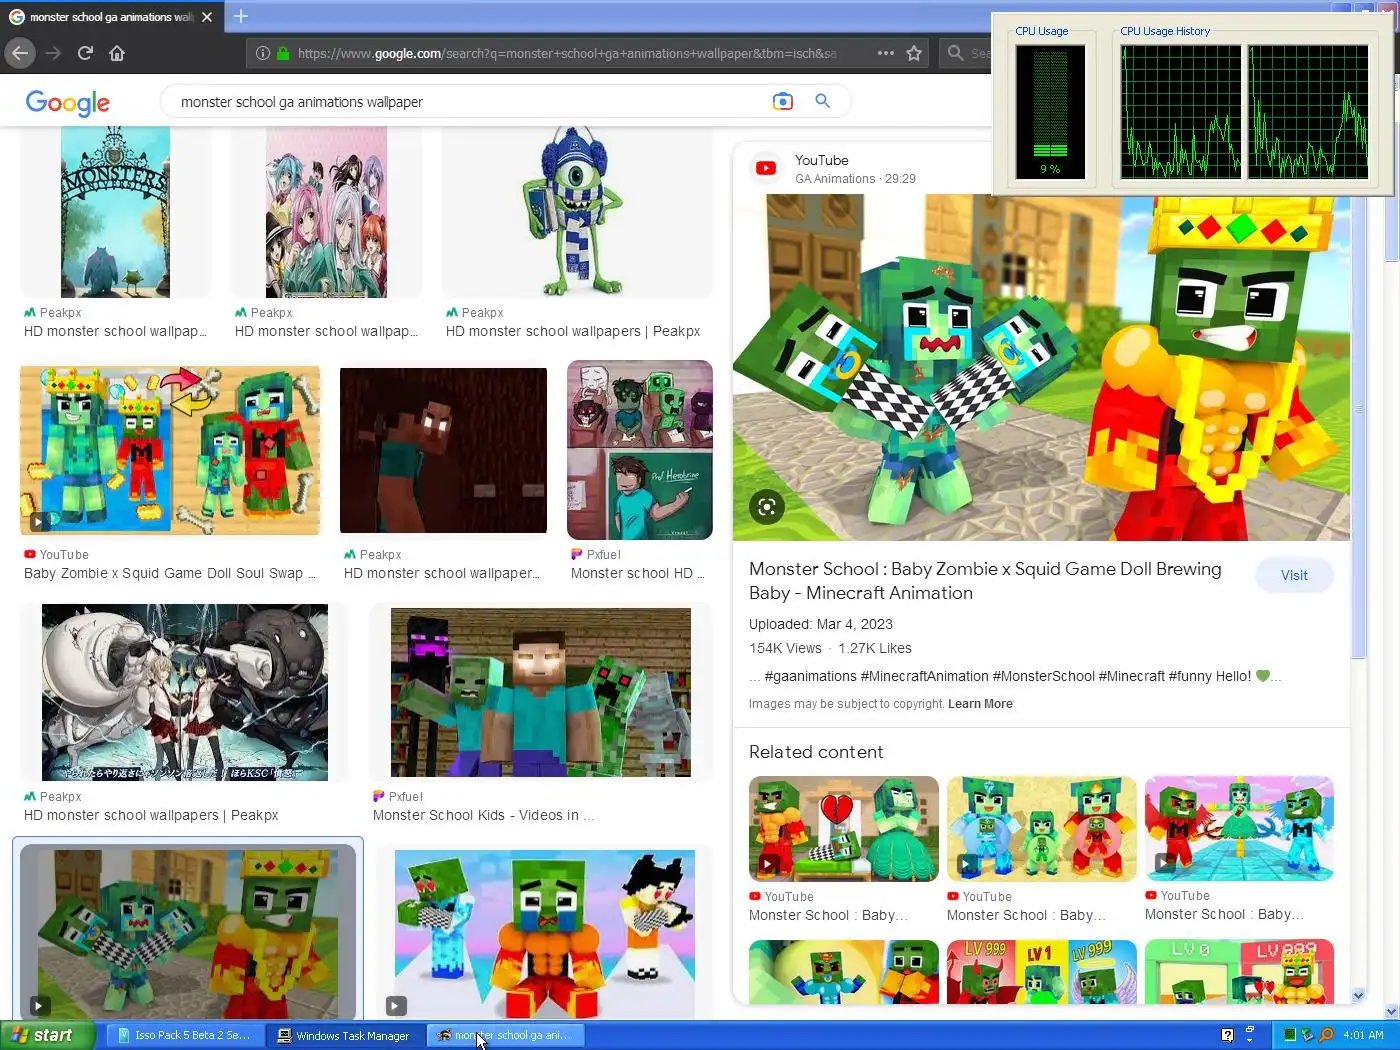Switch to Windows Task Manager taskbar item
Image resolution: width=1400 pixels, height=1050 pixels.
pyautogui.click(x=345, y=1035)
